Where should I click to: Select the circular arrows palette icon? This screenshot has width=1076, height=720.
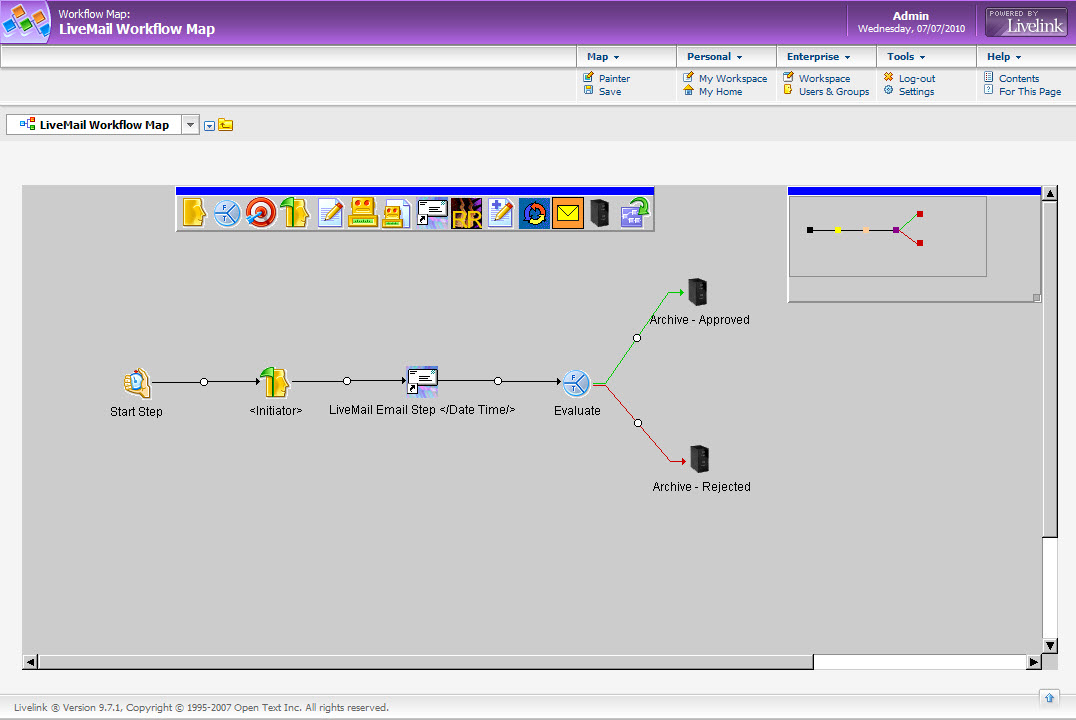(x=534, y=213)
